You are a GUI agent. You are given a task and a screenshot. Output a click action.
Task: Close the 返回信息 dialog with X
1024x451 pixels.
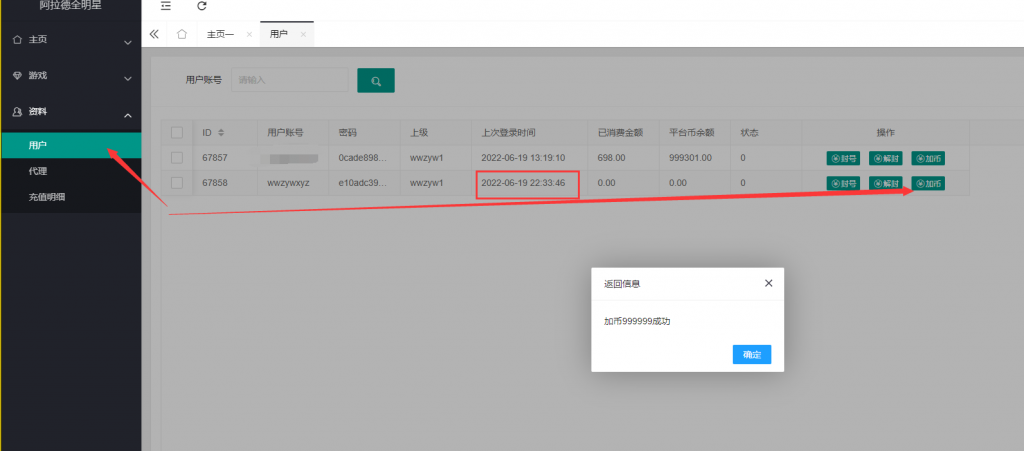click(768, 283)
